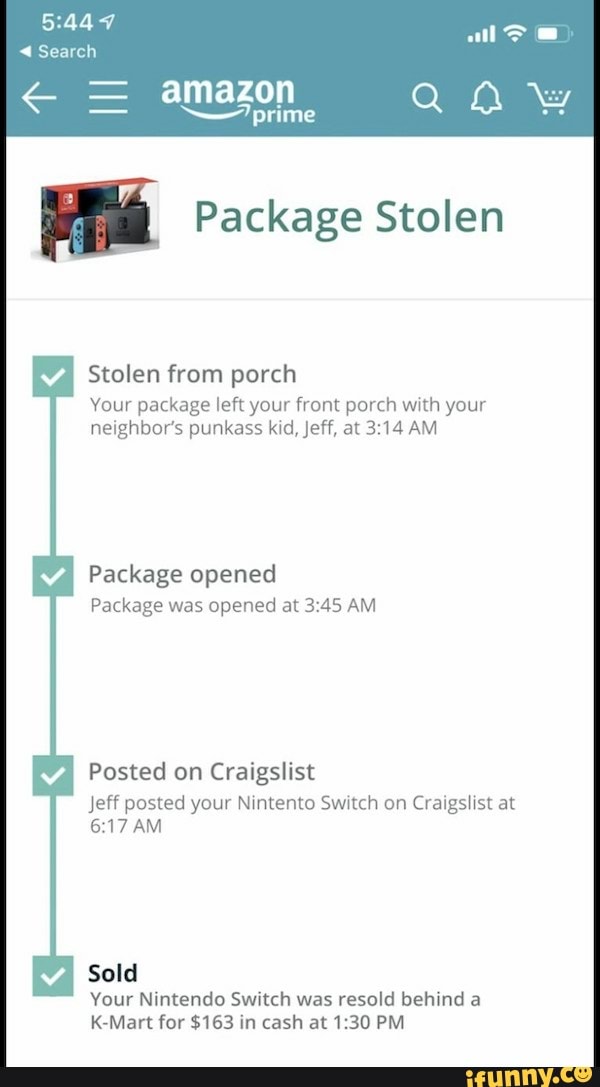
Task: Tap the 'Package opened' checkmark
Action: coord(52,575)
